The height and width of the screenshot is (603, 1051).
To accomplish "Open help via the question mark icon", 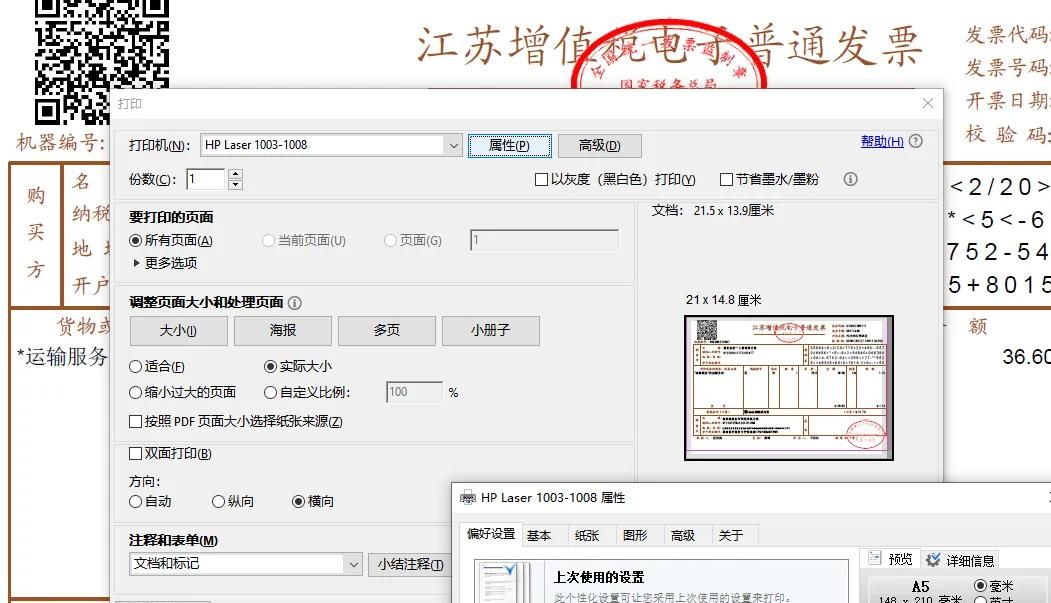I will pyautogui.click(x=916, y=141).
